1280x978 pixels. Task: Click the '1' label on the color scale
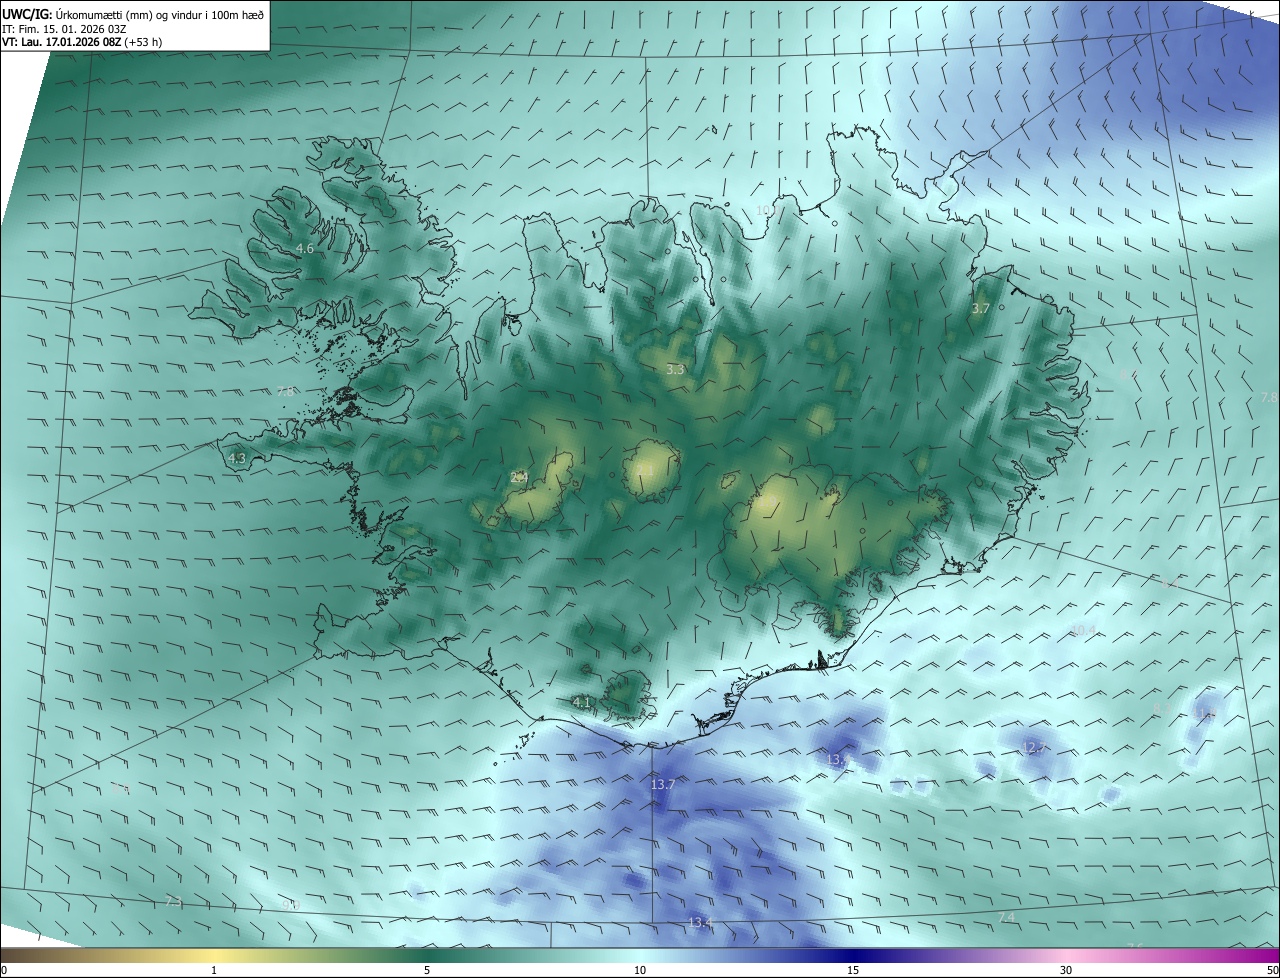pyautogui.click(x=214, y=971)
